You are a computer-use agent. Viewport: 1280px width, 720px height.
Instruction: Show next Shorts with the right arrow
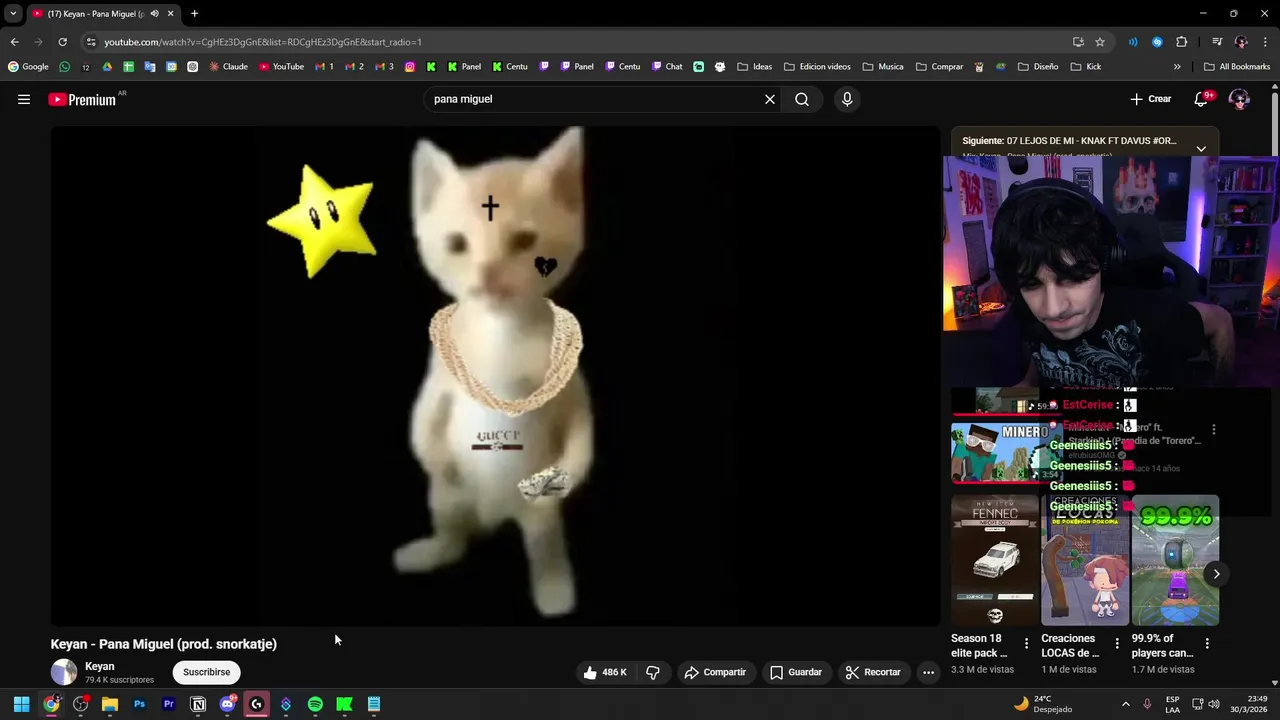click(1216, 573)
